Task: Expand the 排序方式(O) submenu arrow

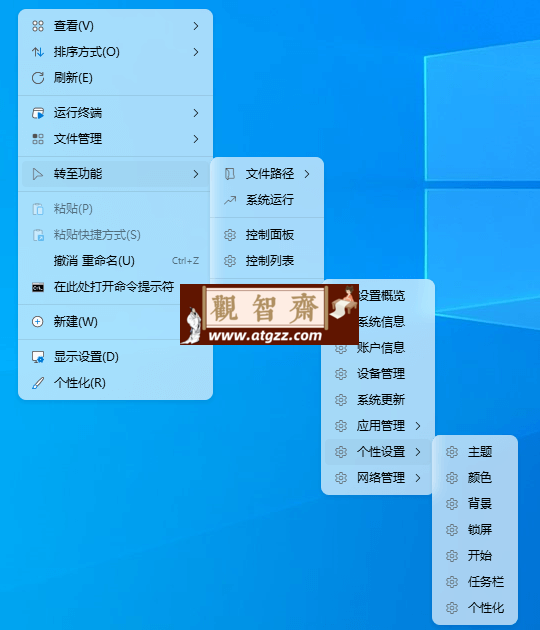Action: coord(196,52)
